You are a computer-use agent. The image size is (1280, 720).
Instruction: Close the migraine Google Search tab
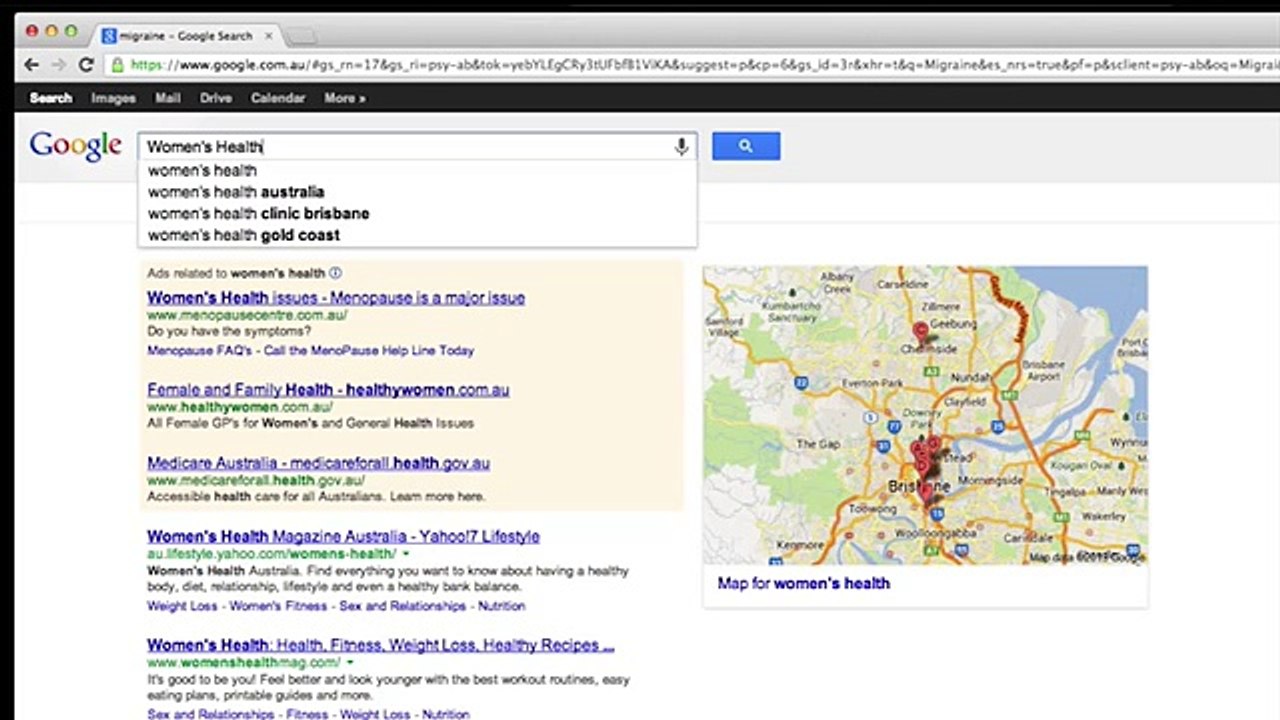coord(268,36)
